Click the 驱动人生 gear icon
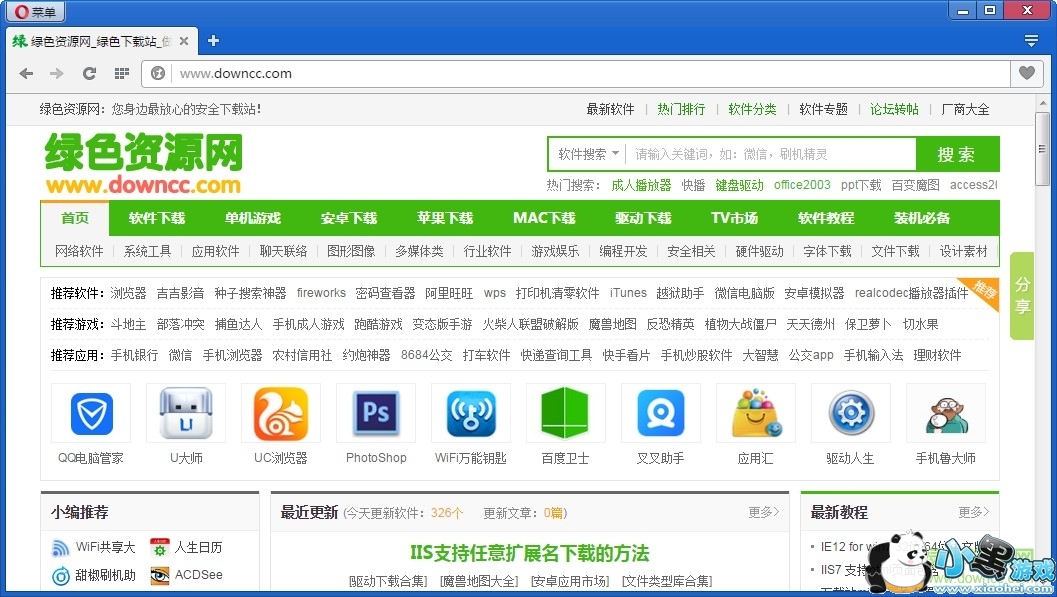This screenshot has width=1057, height=597. pos(850,413)
